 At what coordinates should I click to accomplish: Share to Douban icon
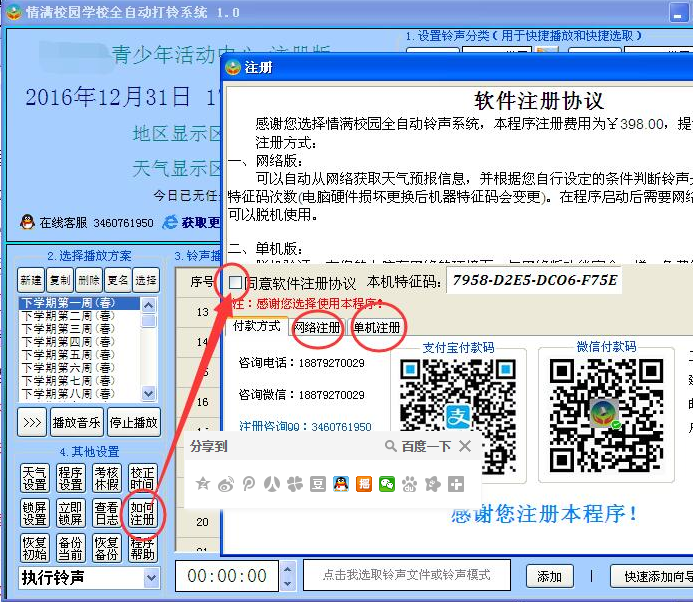tap(318, 484)
